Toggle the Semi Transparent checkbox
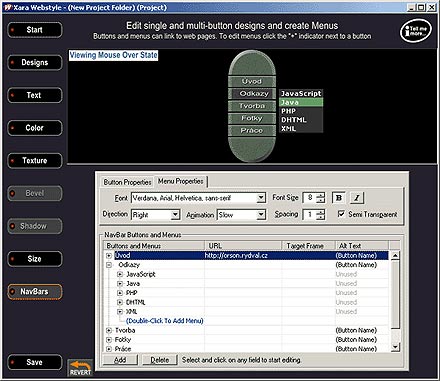The height and width of the screenshot is (381, 440). 341,214
